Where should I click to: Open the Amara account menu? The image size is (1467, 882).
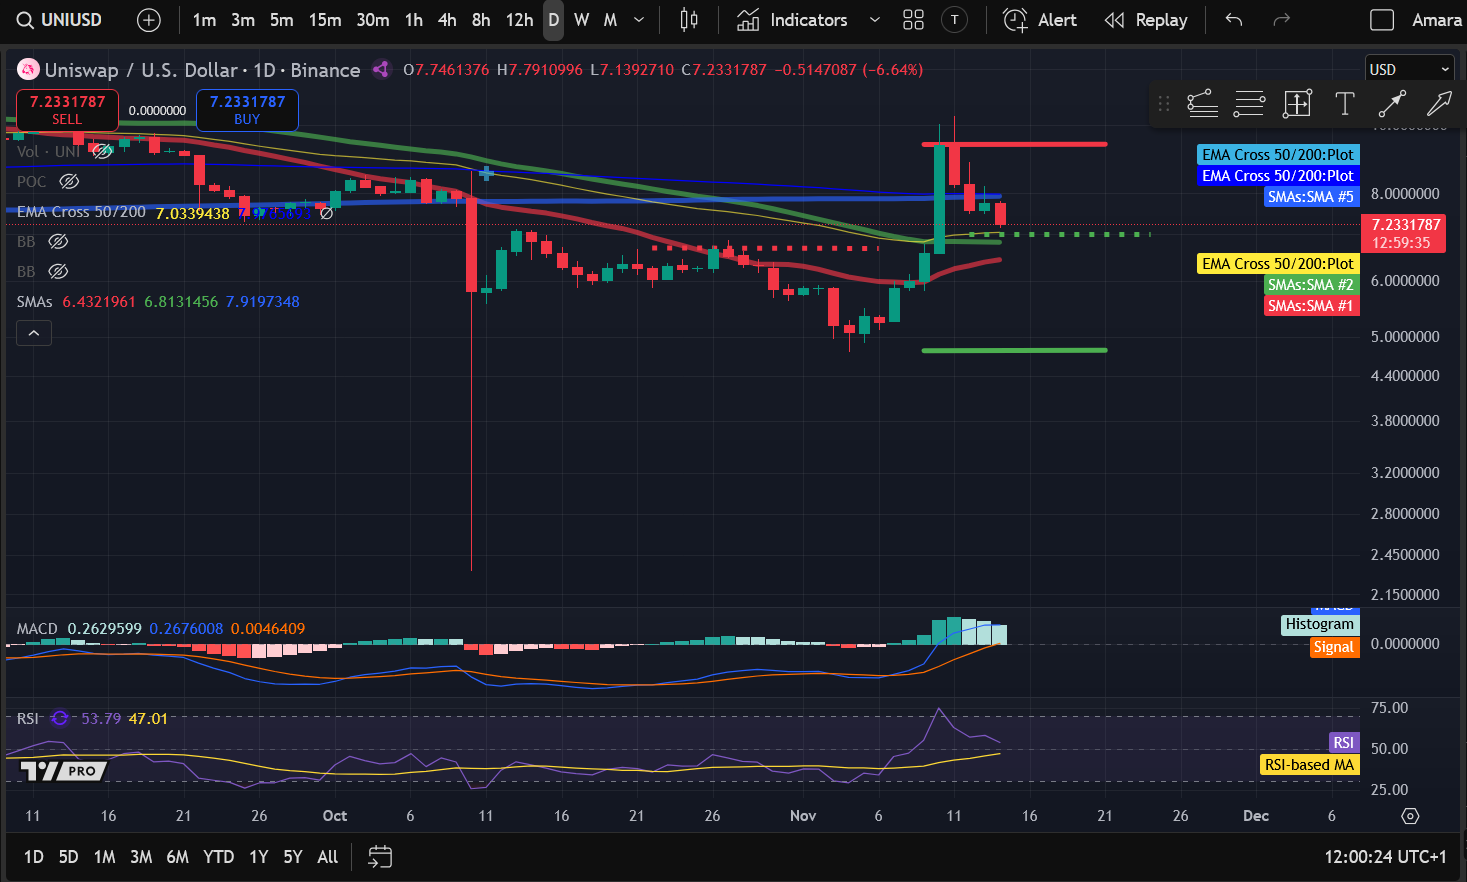click(1436, 20)
